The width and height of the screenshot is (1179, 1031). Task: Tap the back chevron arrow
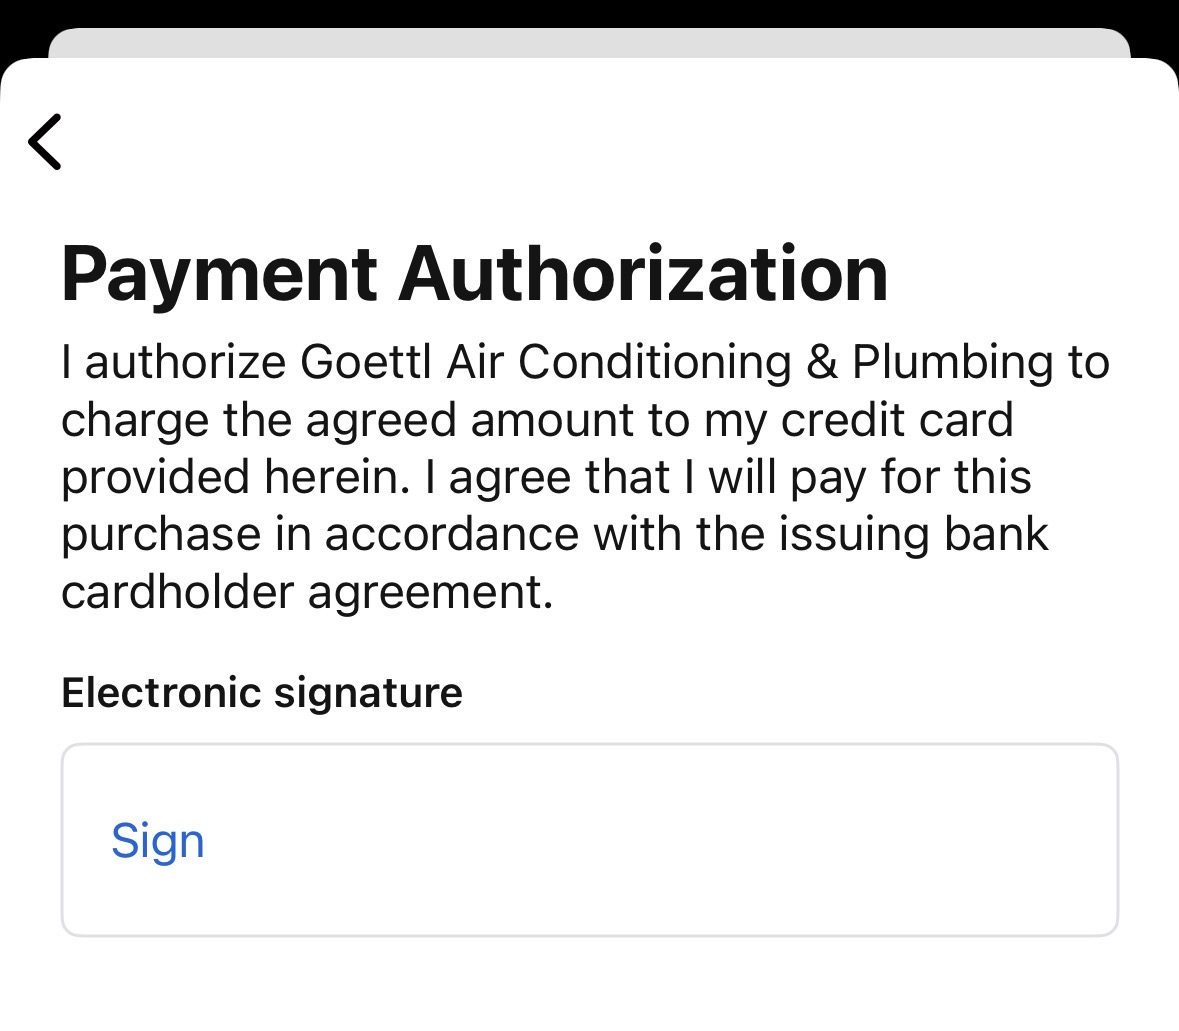click(46, 141)
